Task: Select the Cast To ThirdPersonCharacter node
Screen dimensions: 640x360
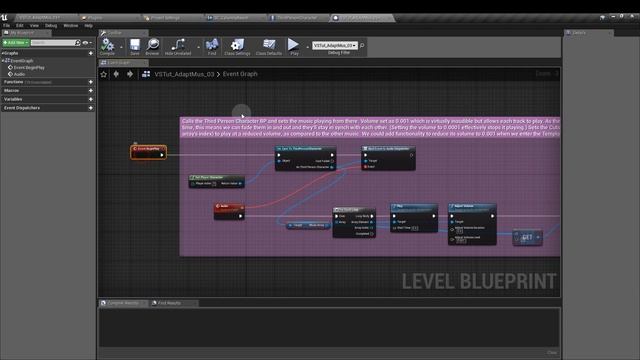Action: pyautogui.click(x=306, y=158)
